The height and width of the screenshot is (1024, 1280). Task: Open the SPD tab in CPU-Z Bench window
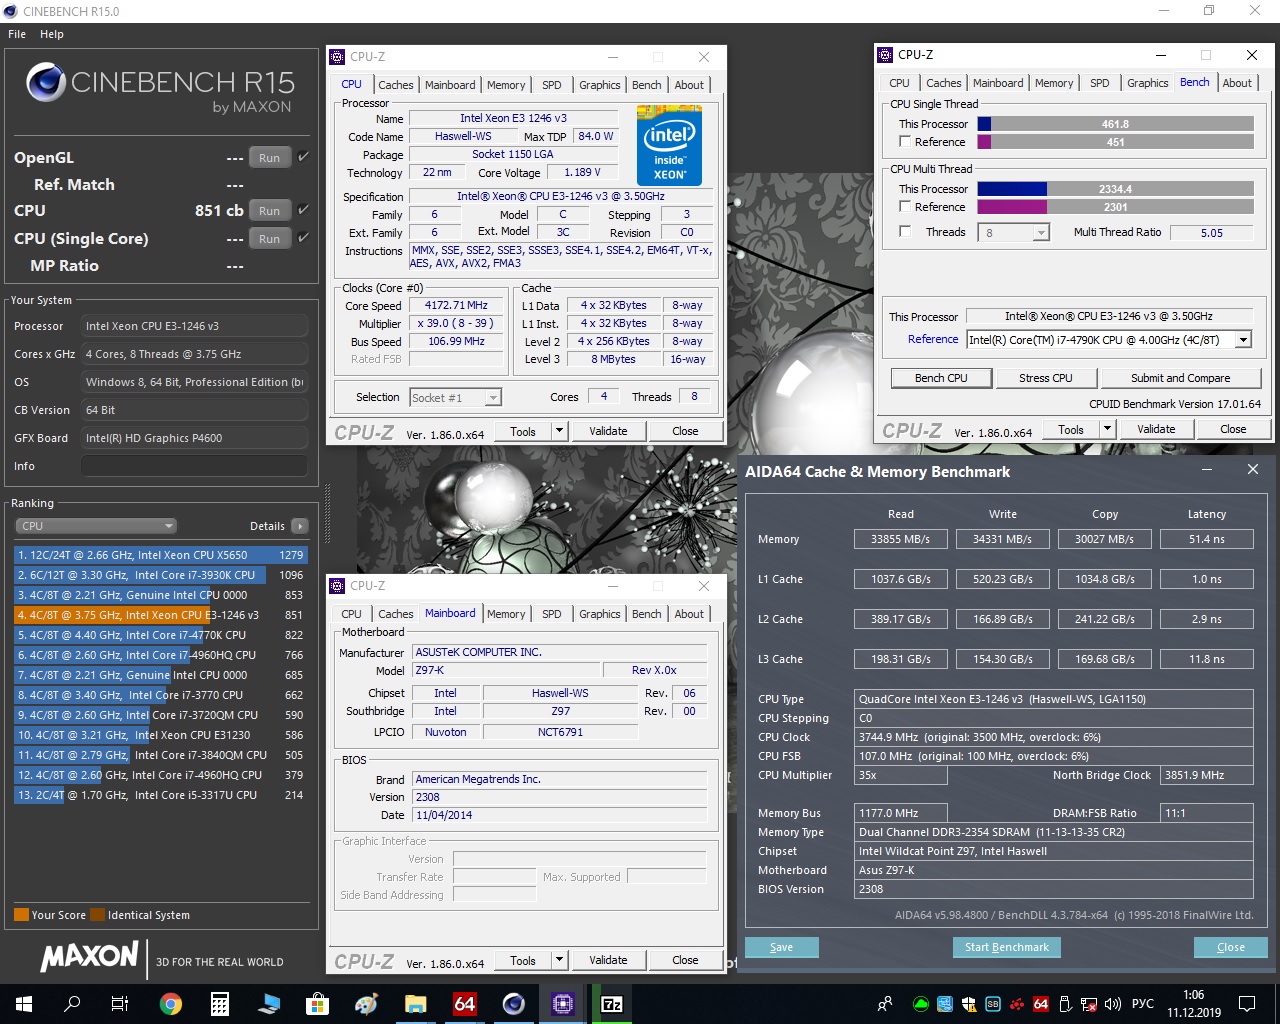click(1100, 83)
